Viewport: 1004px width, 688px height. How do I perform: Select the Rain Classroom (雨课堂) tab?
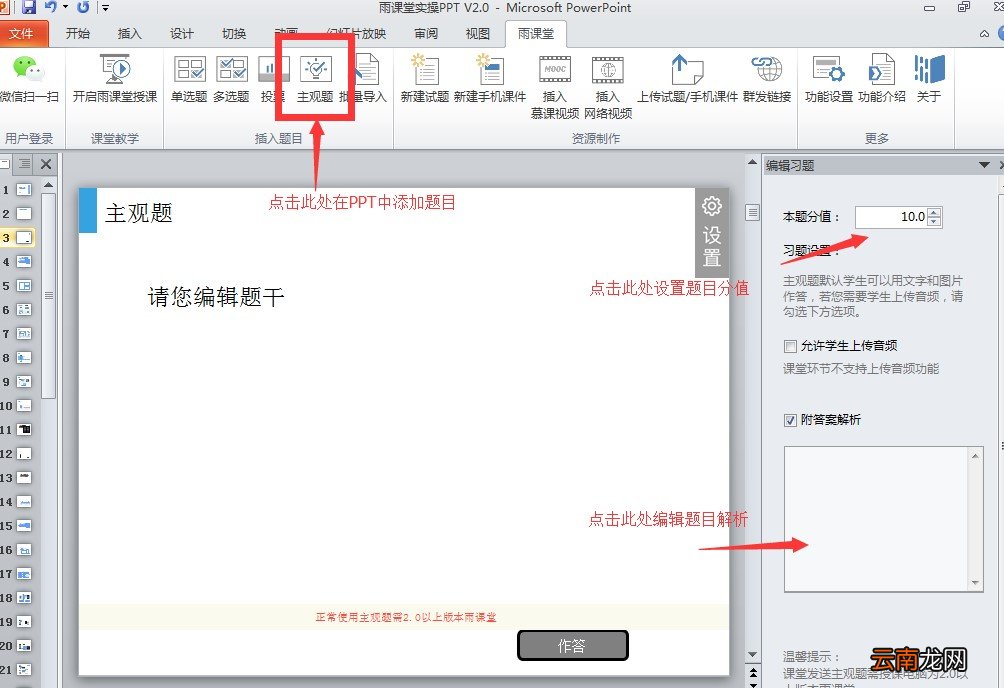tap(535, 33)
